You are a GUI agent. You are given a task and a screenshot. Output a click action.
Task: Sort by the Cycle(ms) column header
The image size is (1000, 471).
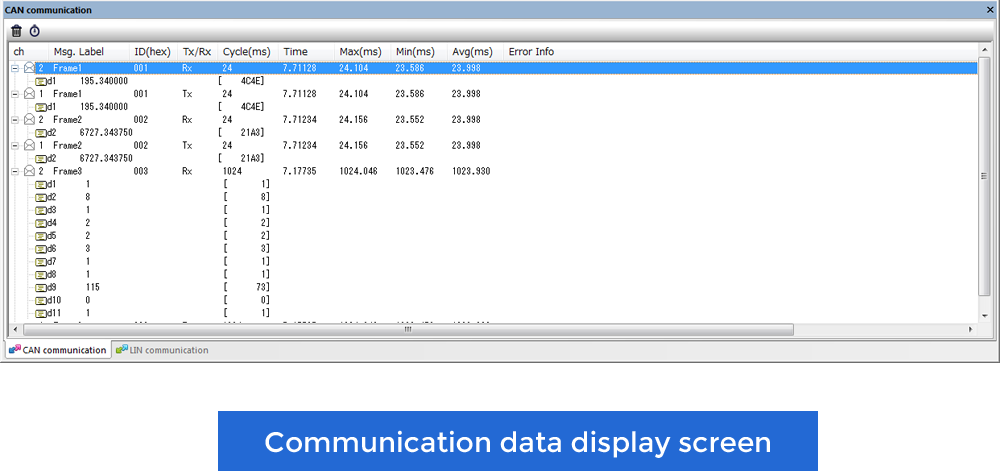tap(247, 51)
